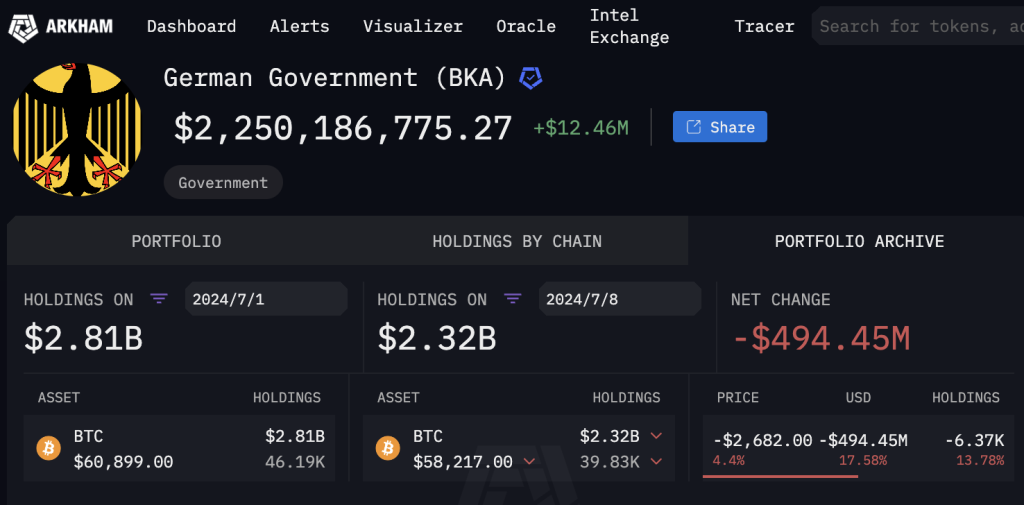This screenshot has height=505, width=1024.
Task: Click the BTC coin icon priced at $58,217.00
Action: point(388,448)
